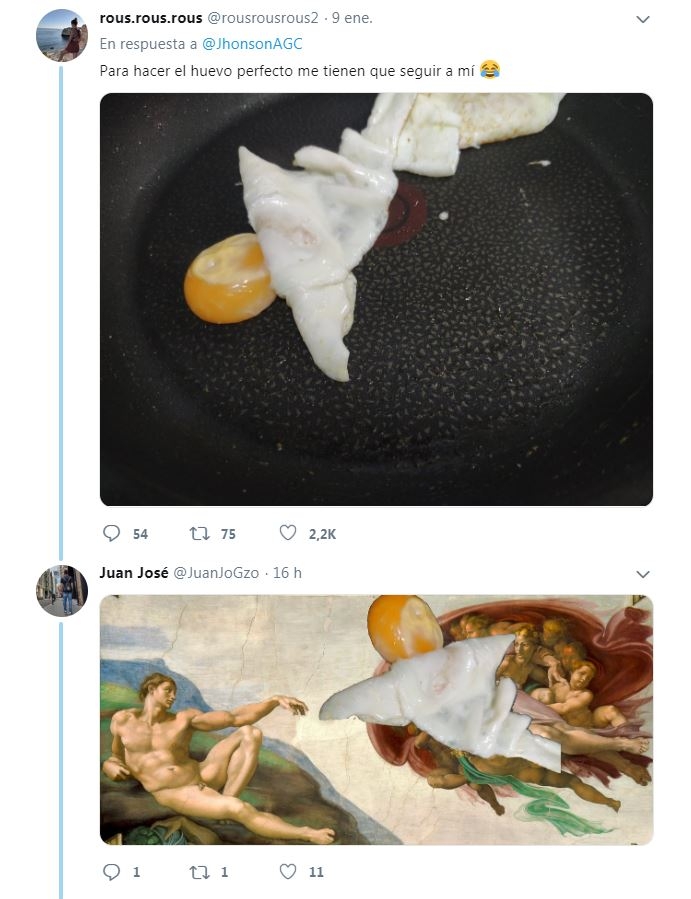Expand options chevron on rous.rous.rous tweet
The image size is (691, 899).
[x=643, y=20]
